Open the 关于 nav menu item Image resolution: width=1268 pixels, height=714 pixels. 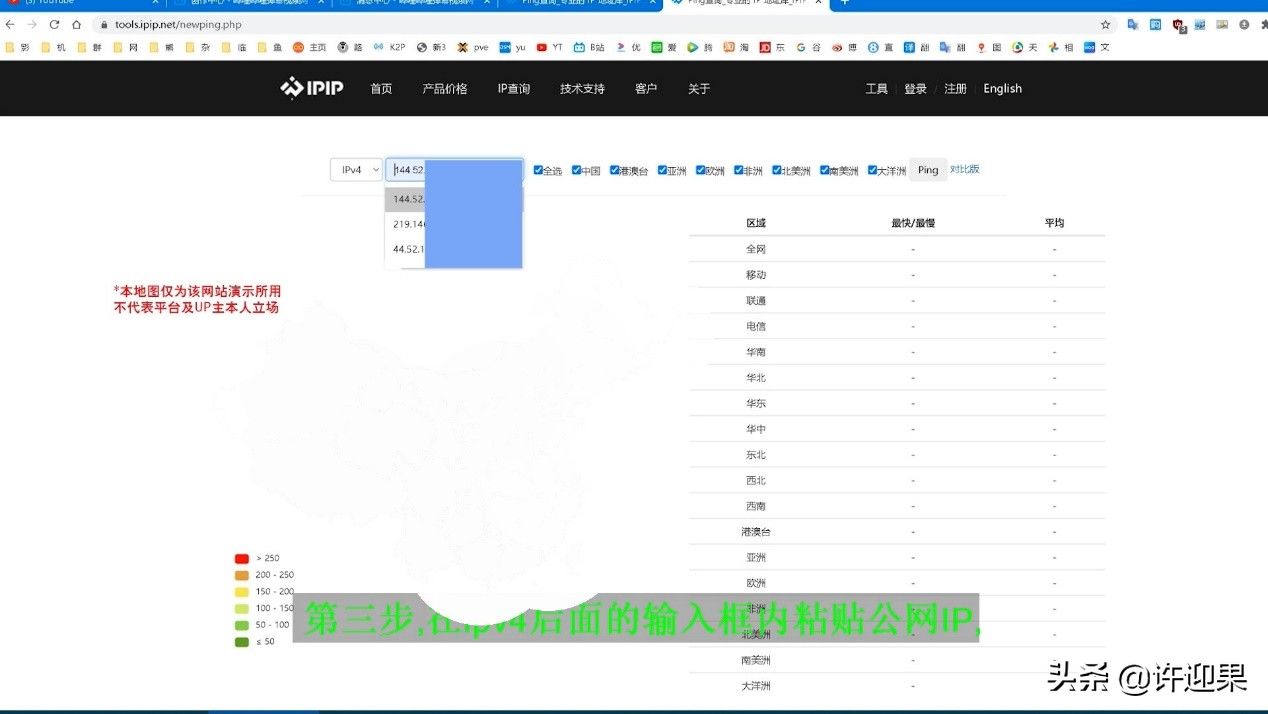pos(699,89)
